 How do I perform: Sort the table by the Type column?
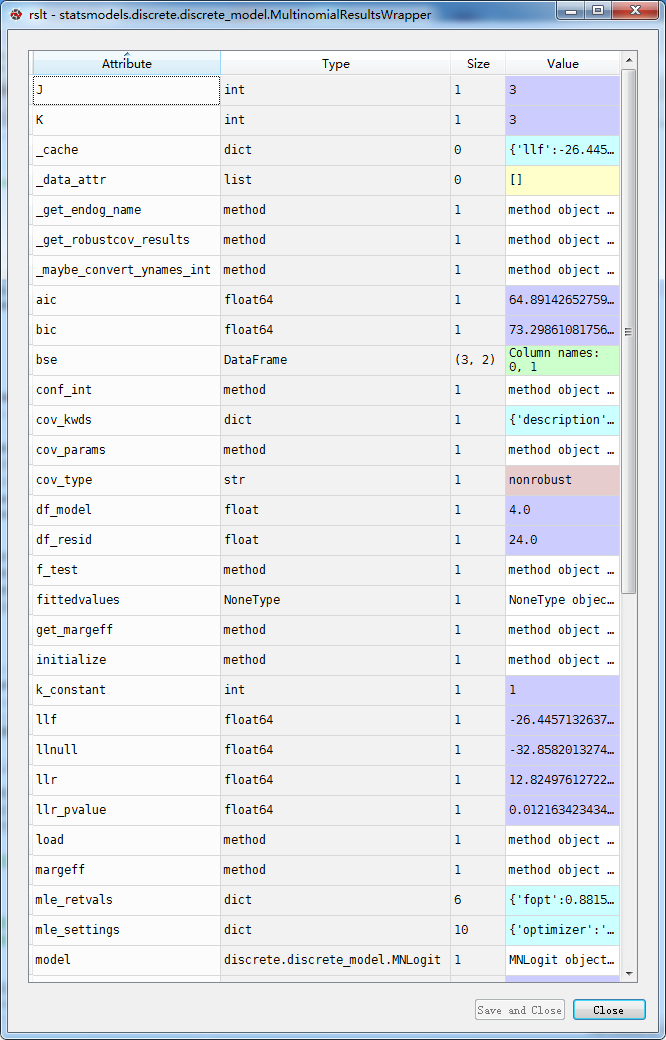pos(335,63)
